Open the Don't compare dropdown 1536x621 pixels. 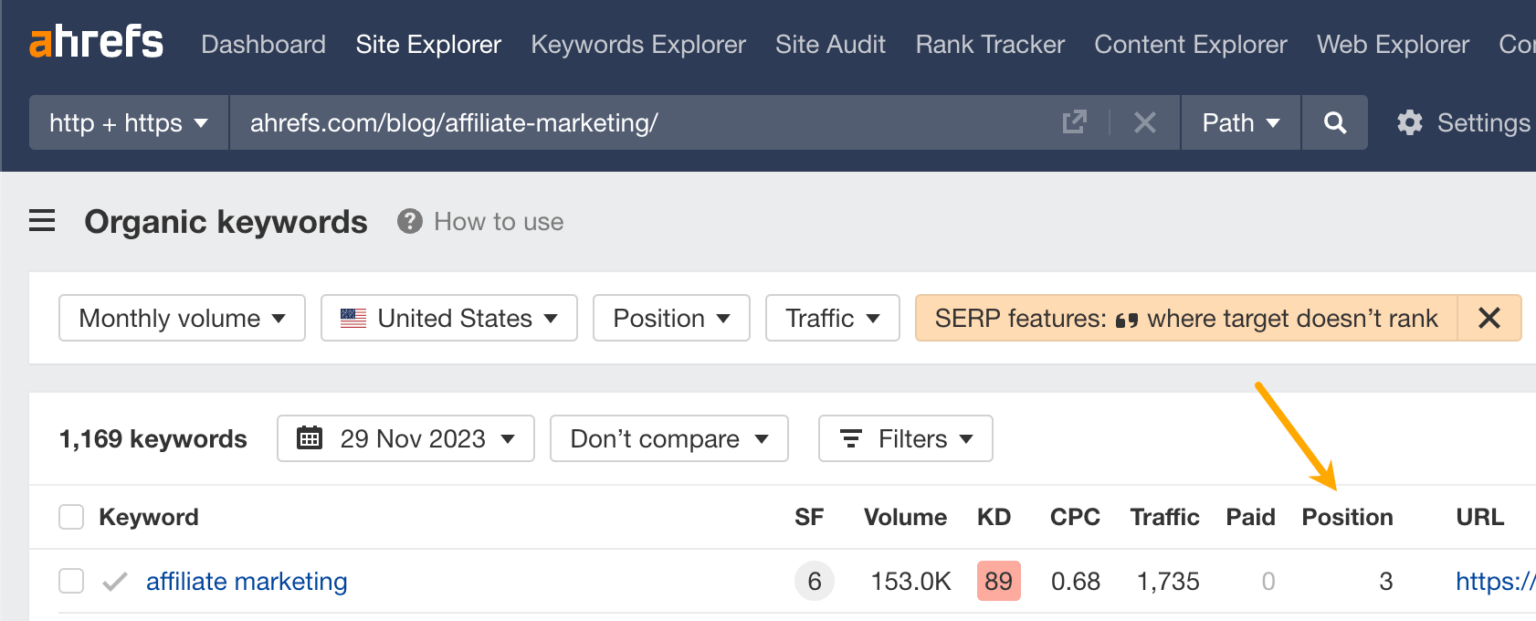[x=668, y=438]
